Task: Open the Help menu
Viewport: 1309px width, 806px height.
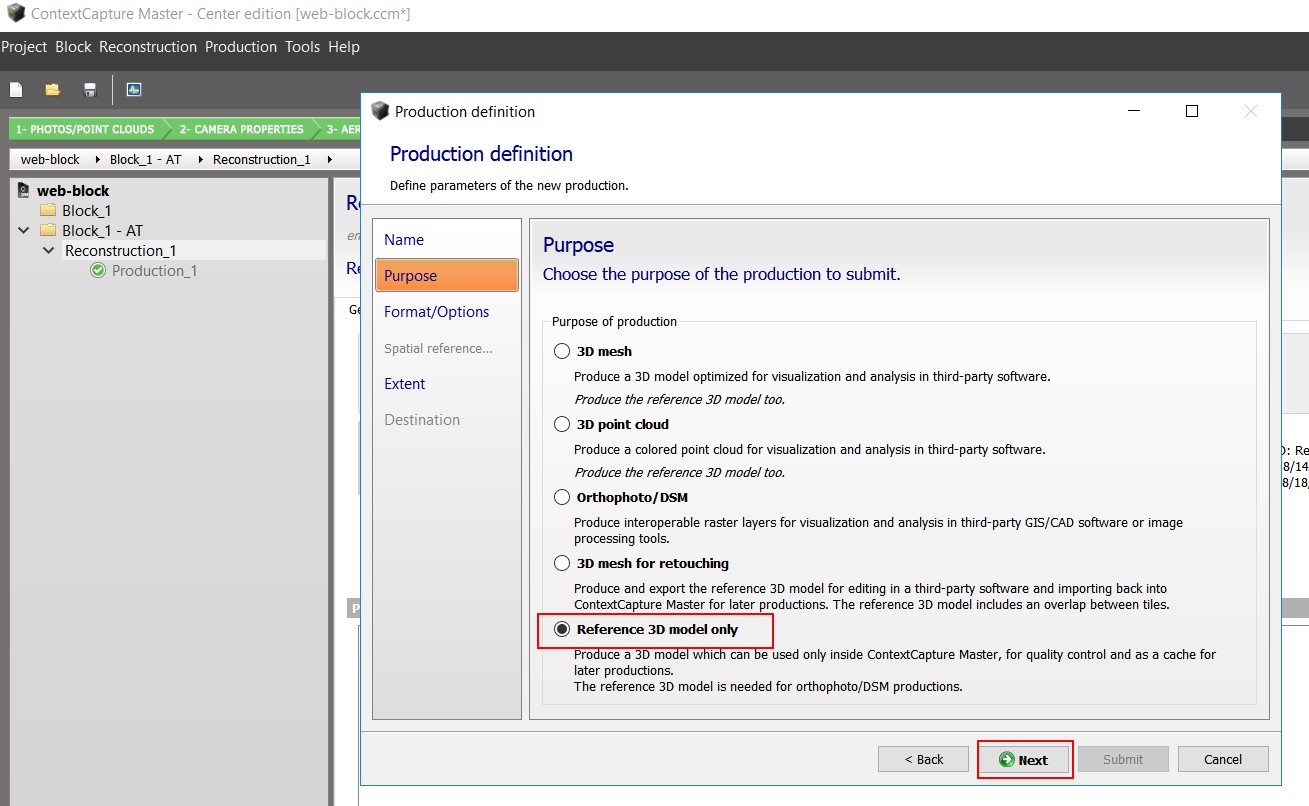Action: click(x=344, y=47)
